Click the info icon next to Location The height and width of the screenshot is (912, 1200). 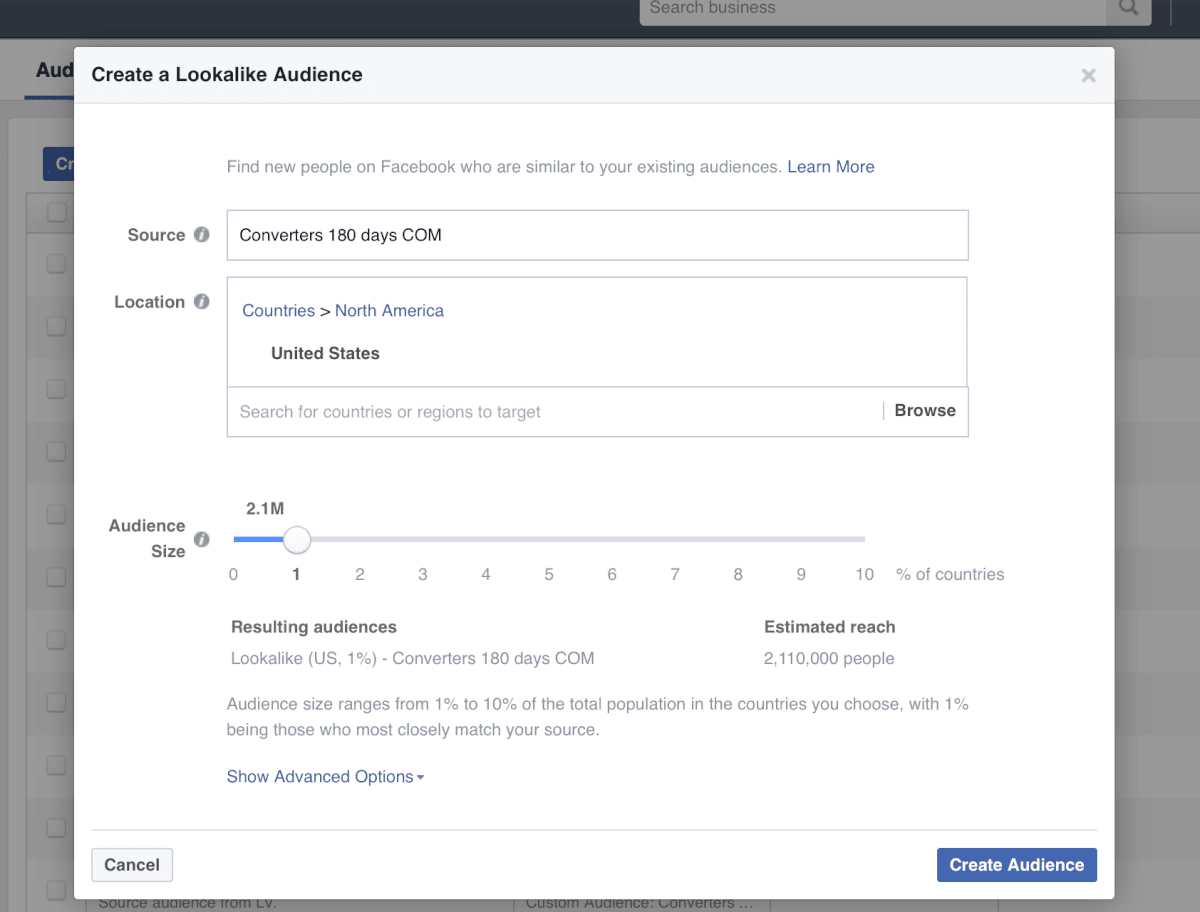tap(202, 302)
